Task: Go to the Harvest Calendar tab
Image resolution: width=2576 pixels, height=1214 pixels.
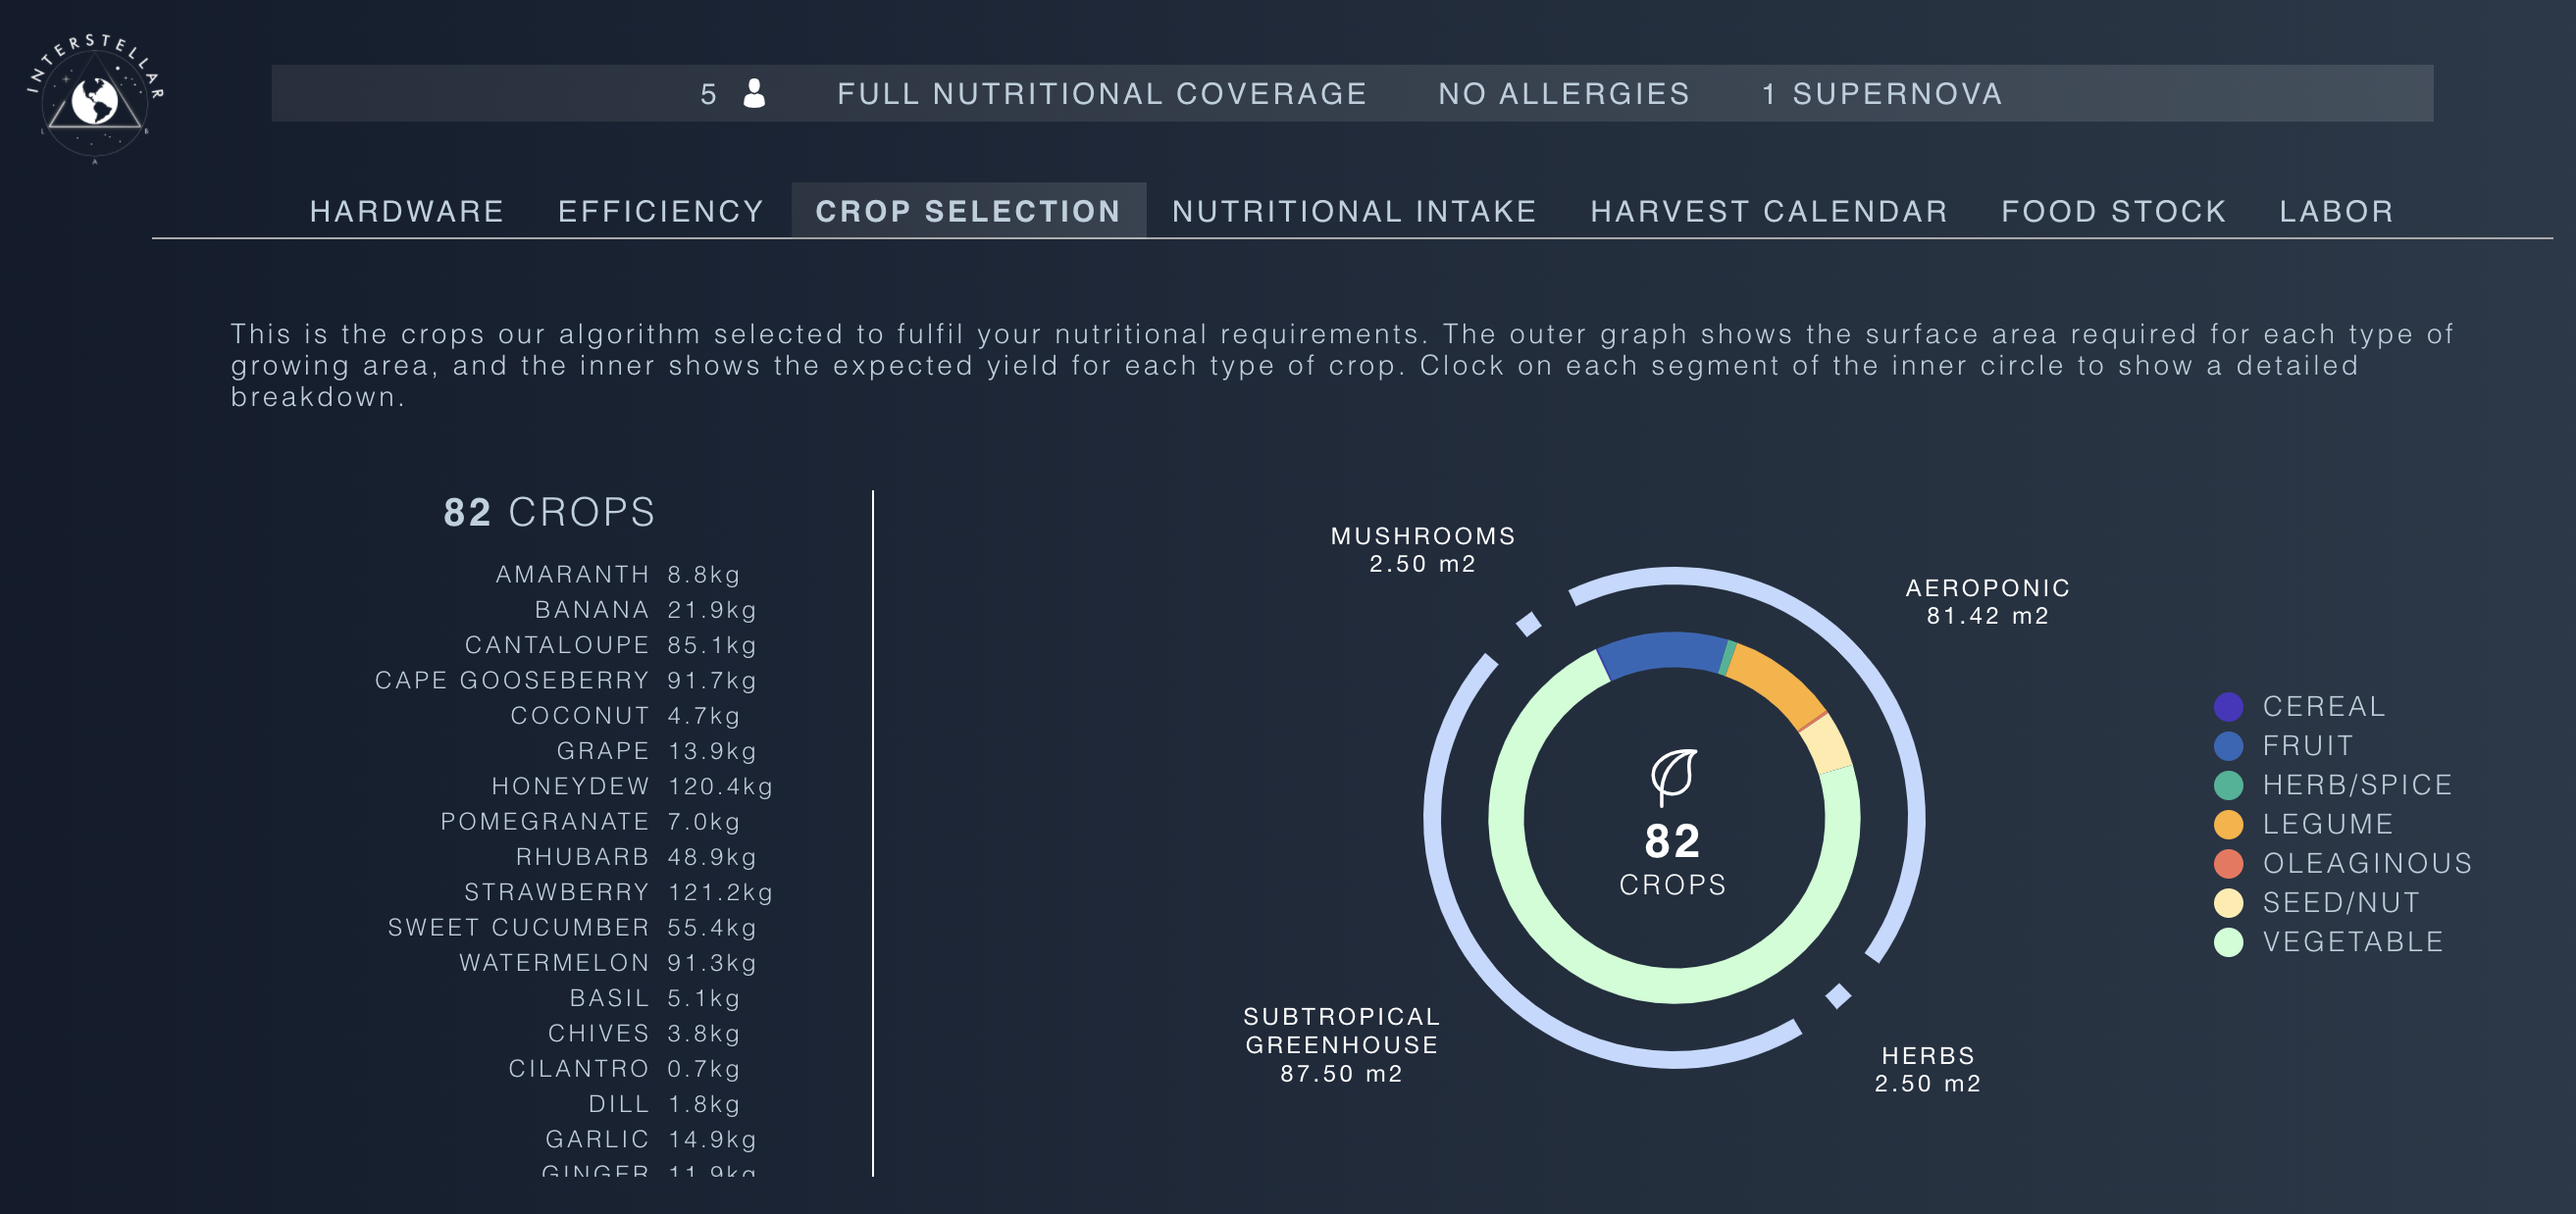Action: point(1769,211)
